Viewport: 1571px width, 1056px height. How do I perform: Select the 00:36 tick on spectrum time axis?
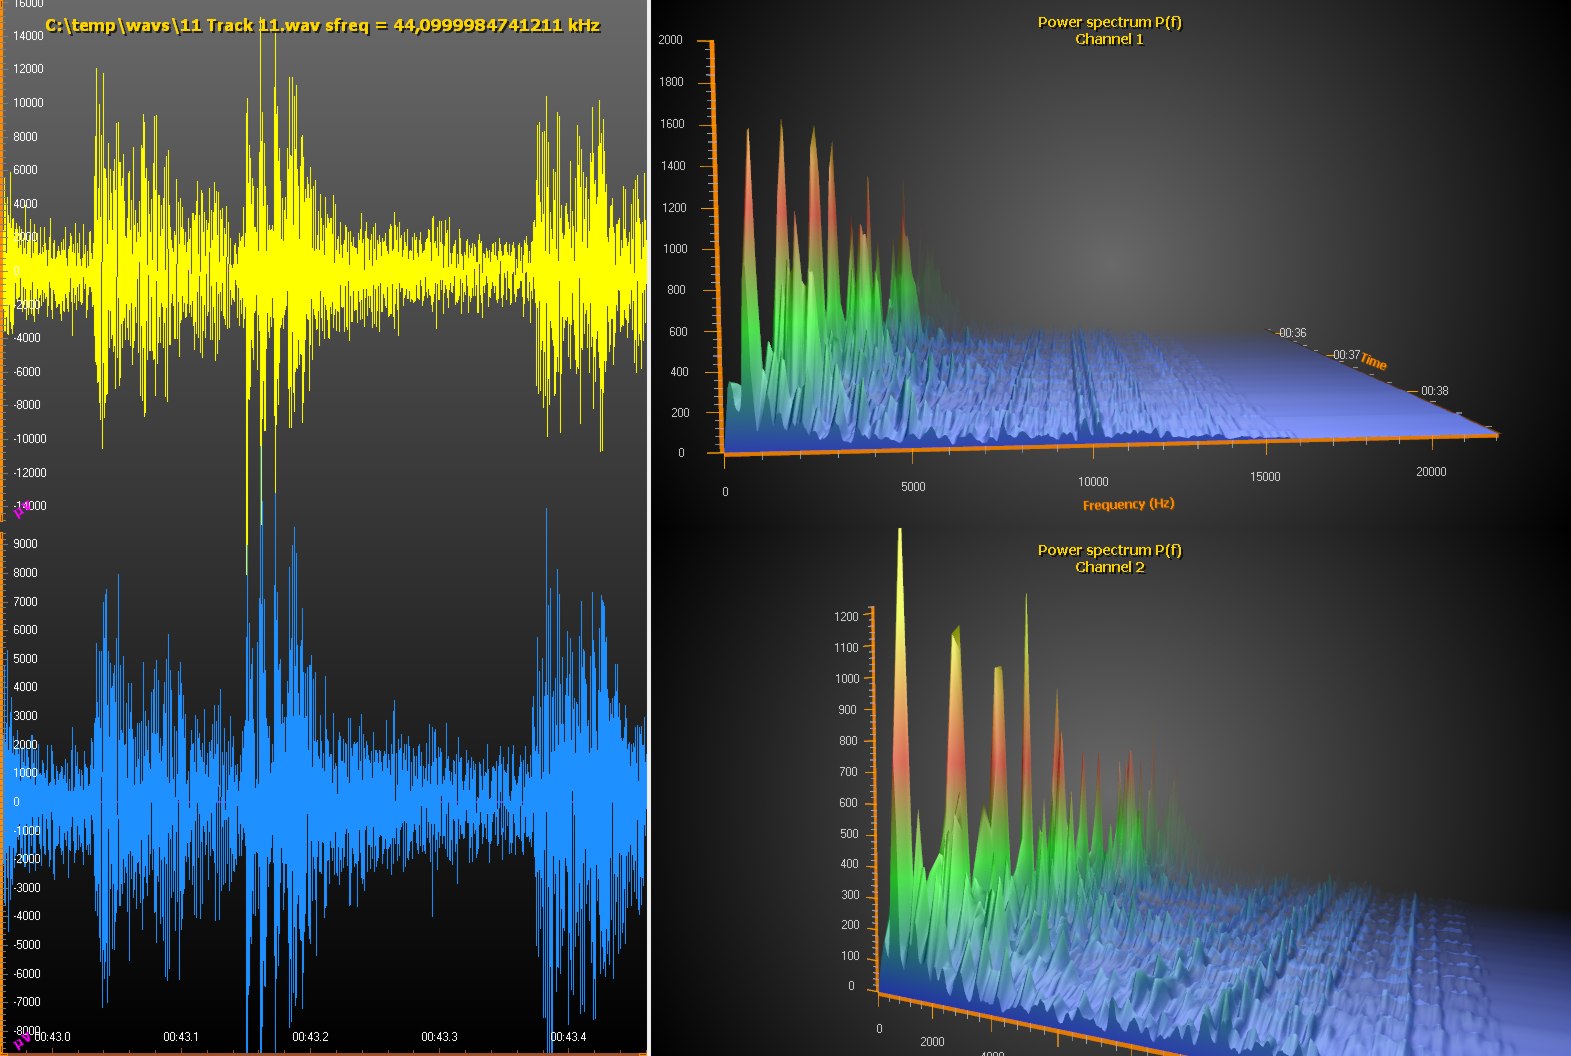(x=1291, y=333)
